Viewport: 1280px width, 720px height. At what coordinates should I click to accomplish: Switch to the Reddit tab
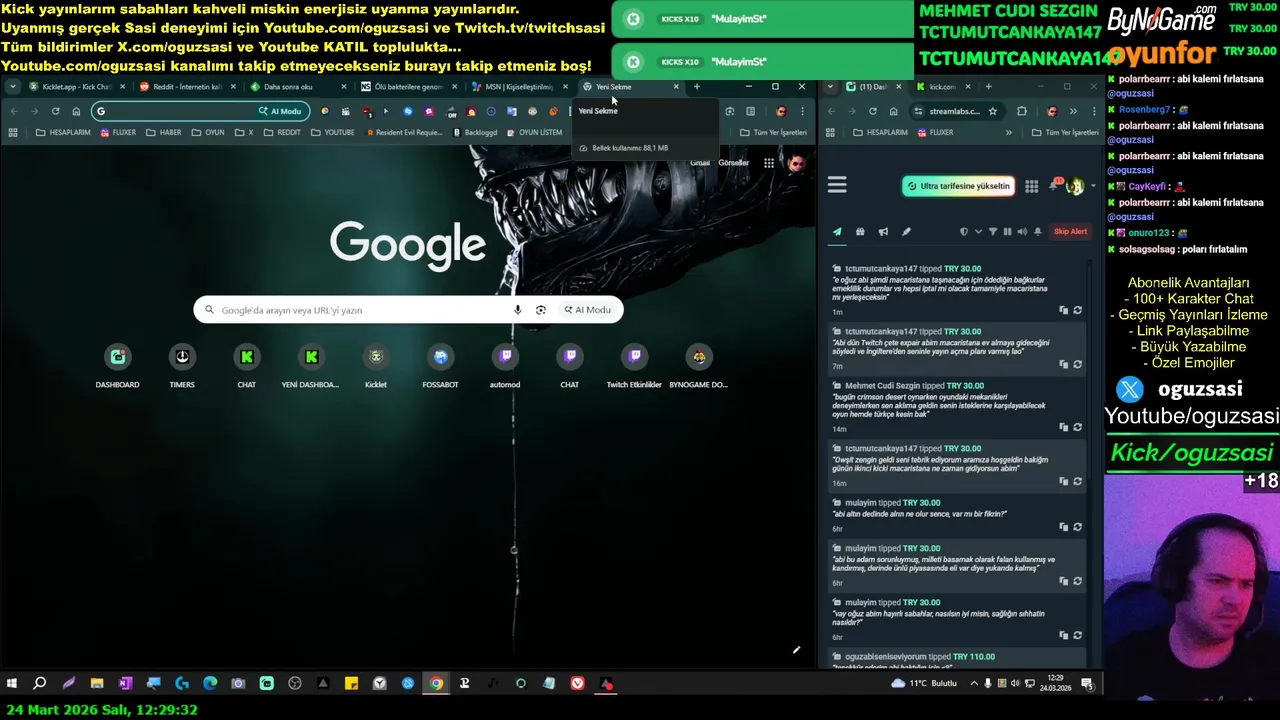[187, 87]
